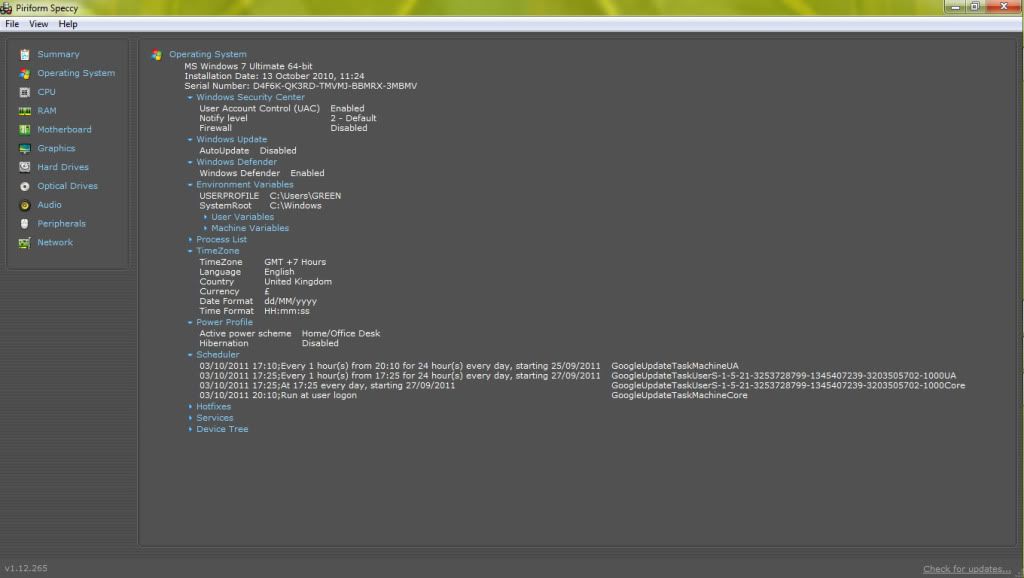Viewport: 1024px width, 578px height.
Task: Click the Windows flag icon beside Operating System heading
Action: point(157,55)
